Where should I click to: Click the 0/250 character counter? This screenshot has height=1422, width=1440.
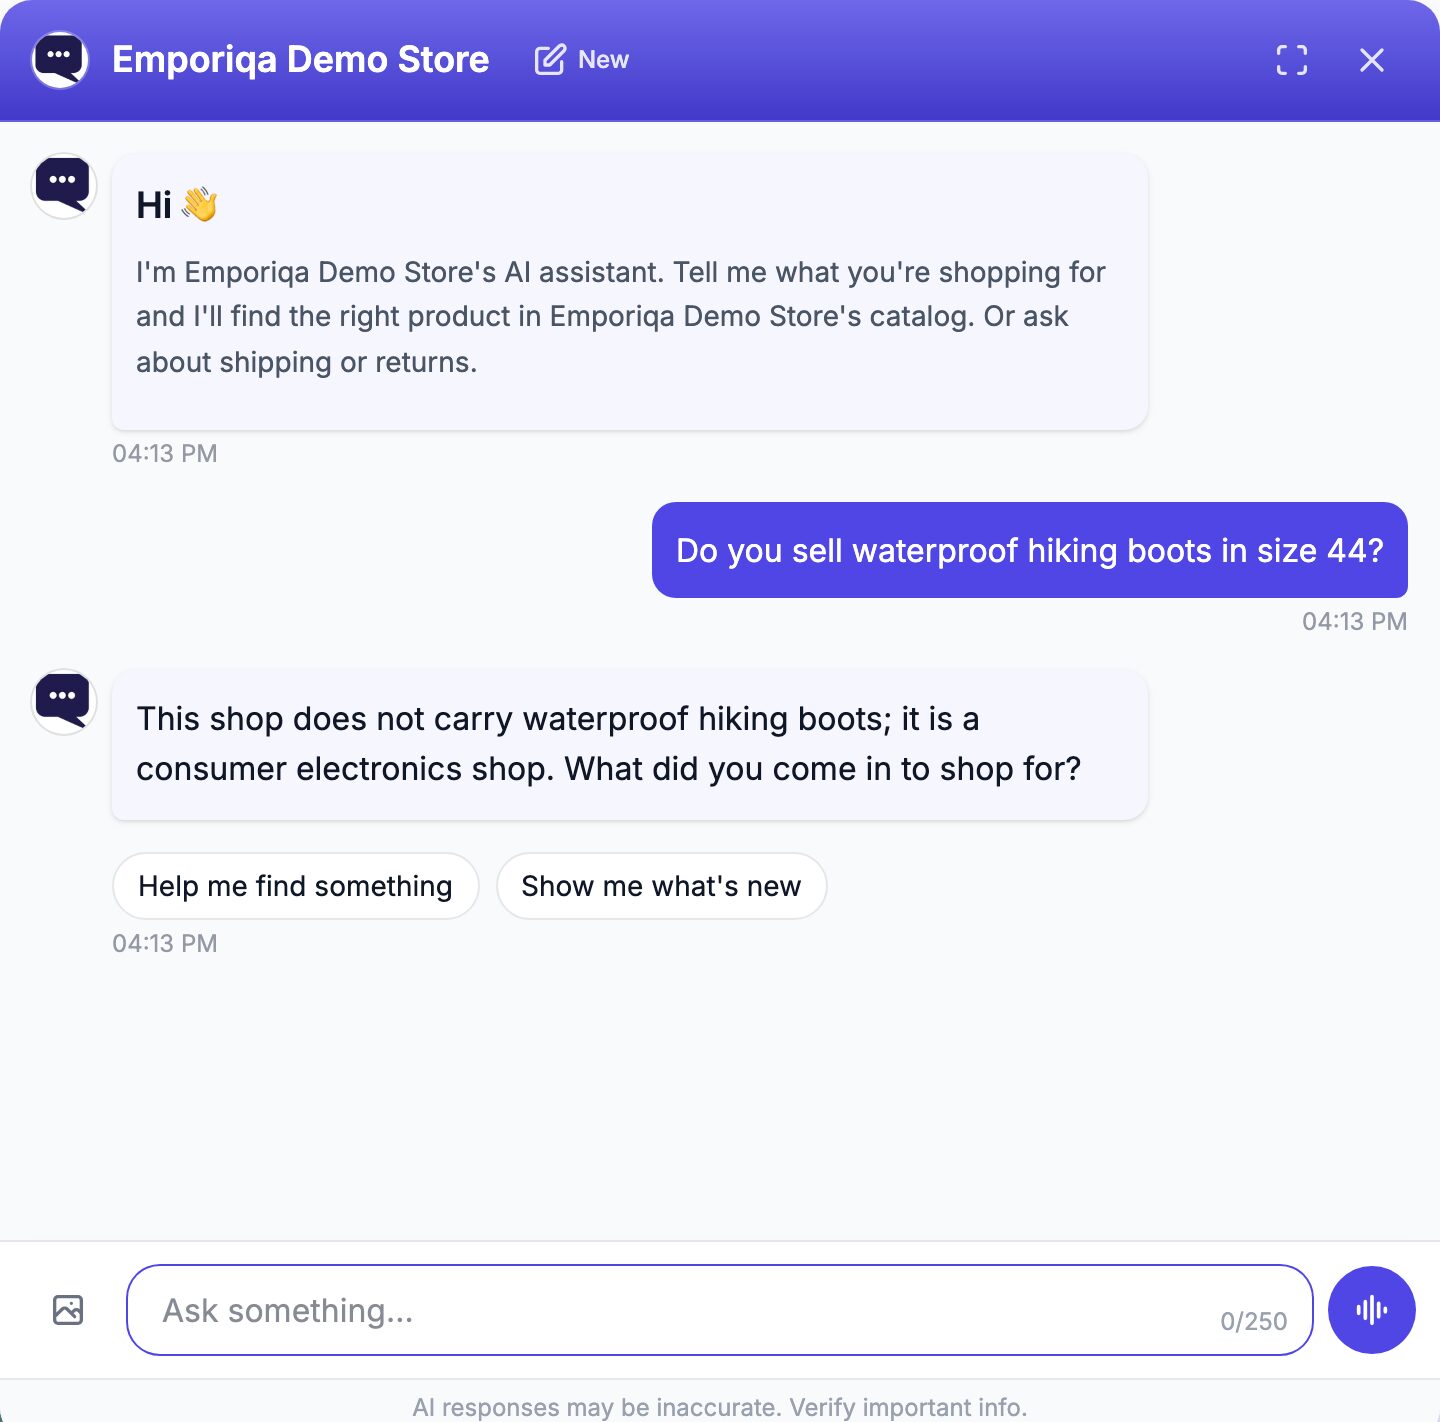(x=1254, y=1322)
